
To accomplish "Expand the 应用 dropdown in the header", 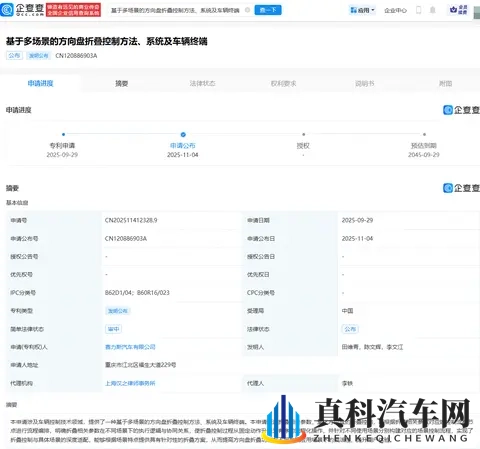I will point(362,10).
